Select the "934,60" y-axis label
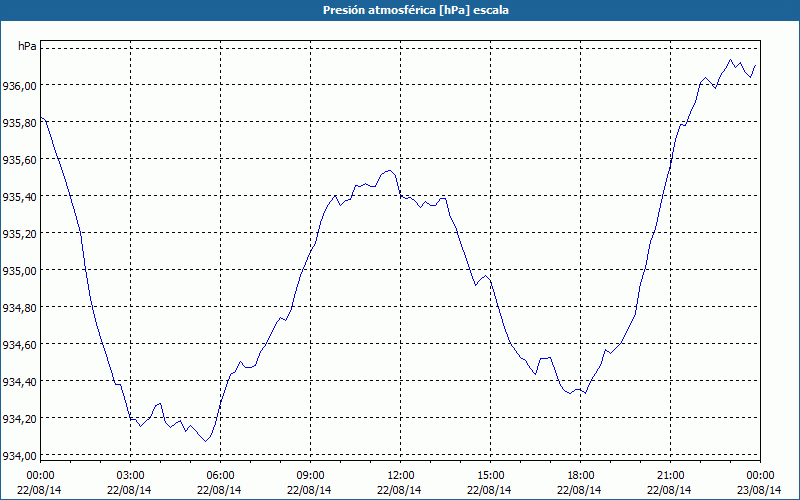Viewport: 800px width, 500px height. (x=19, y=345)
